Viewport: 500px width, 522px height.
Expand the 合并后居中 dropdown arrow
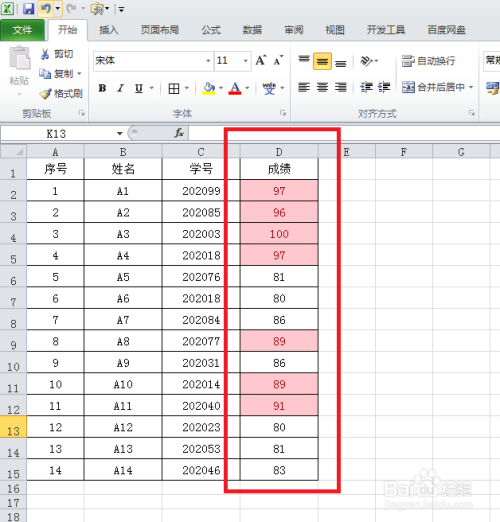click(x=471, y=87)
